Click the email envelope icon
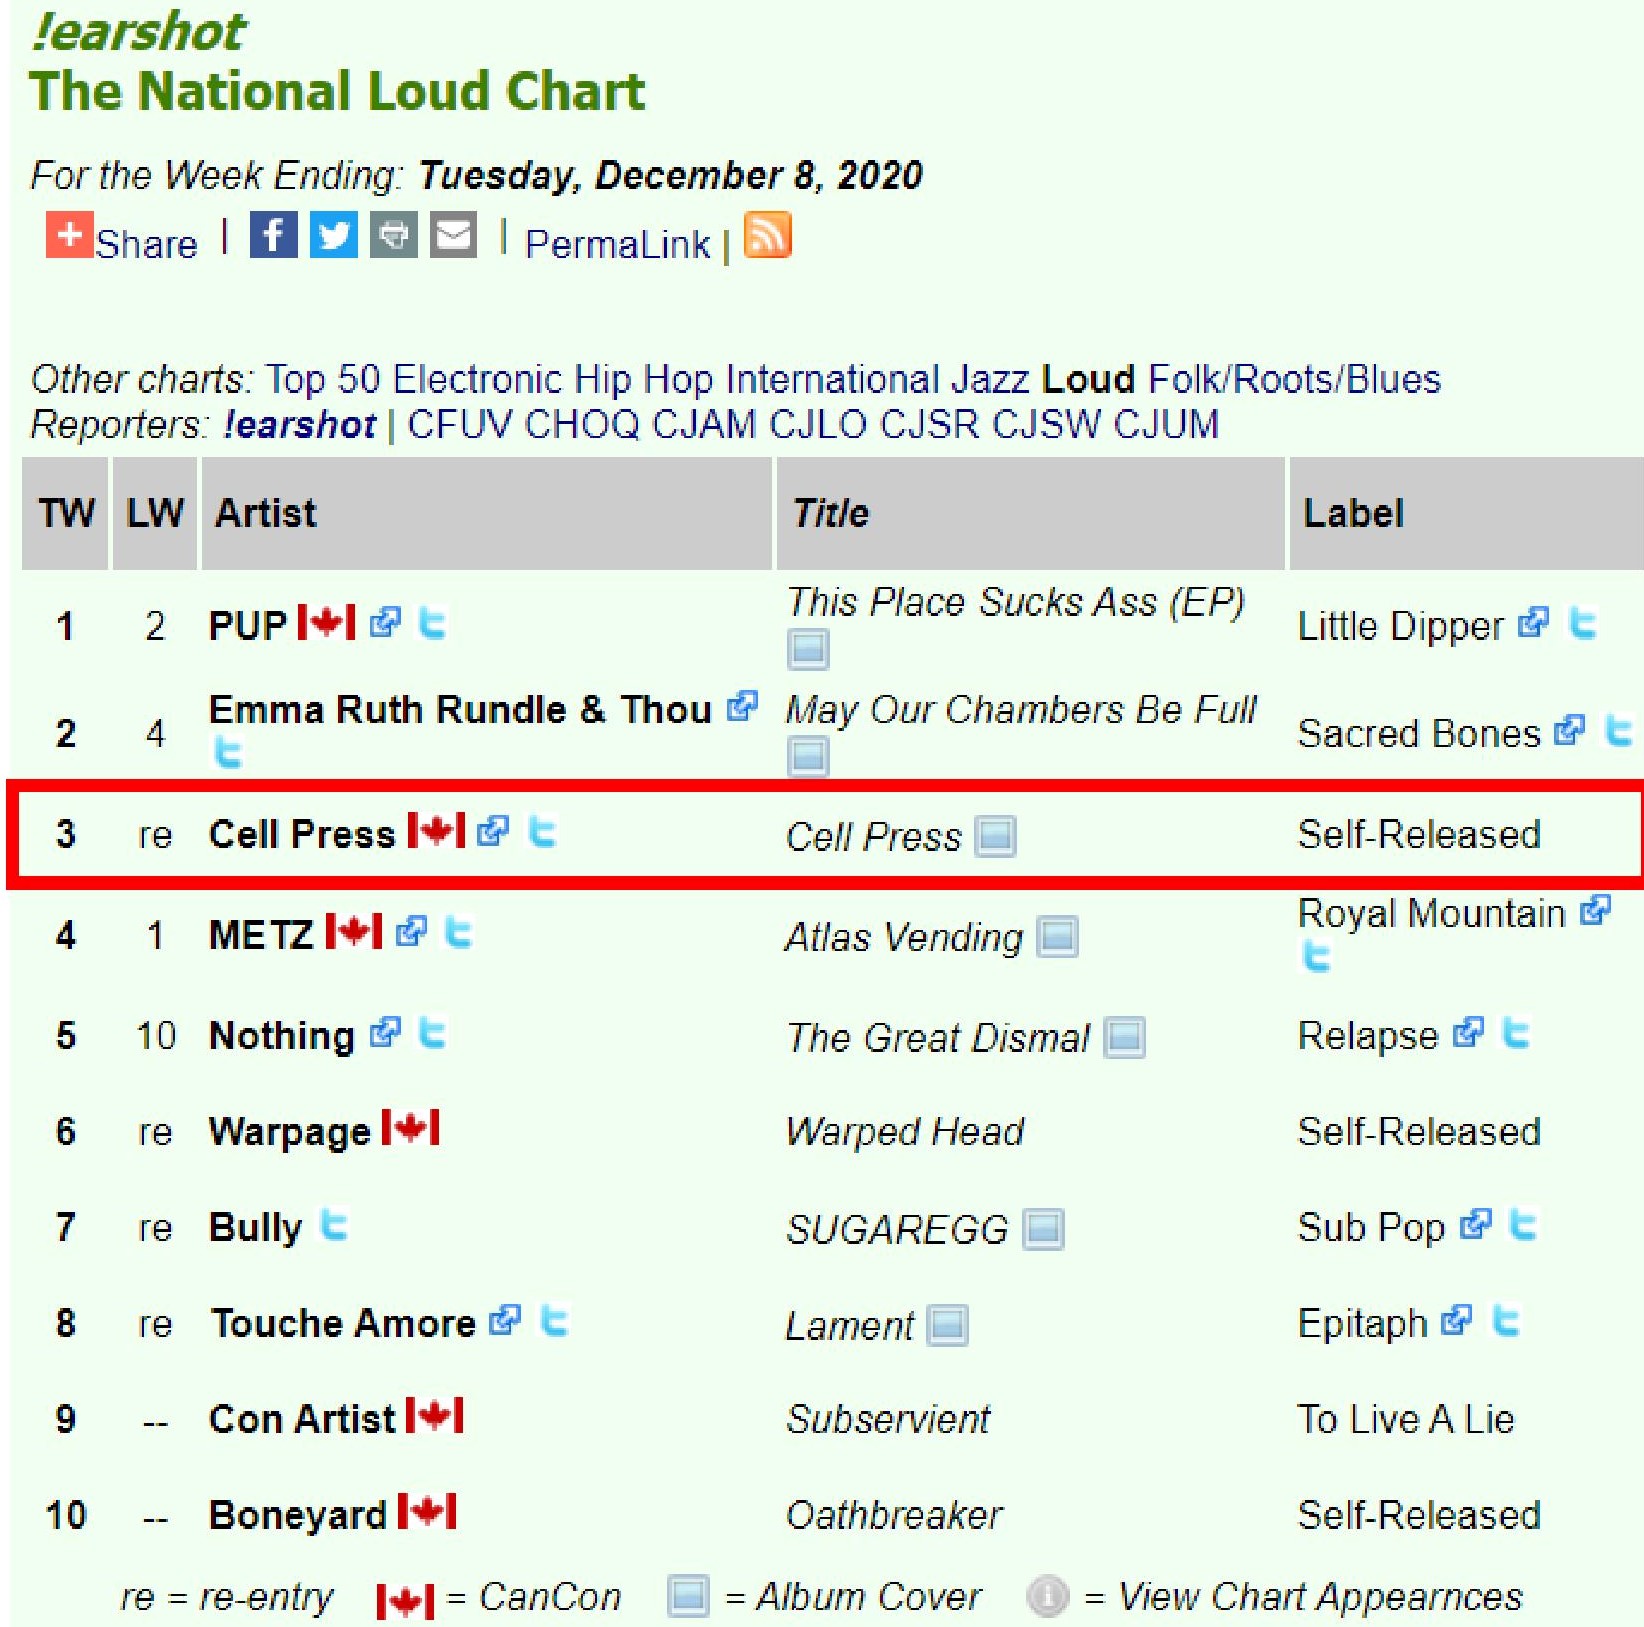1644x1627 pixels. 454,236
